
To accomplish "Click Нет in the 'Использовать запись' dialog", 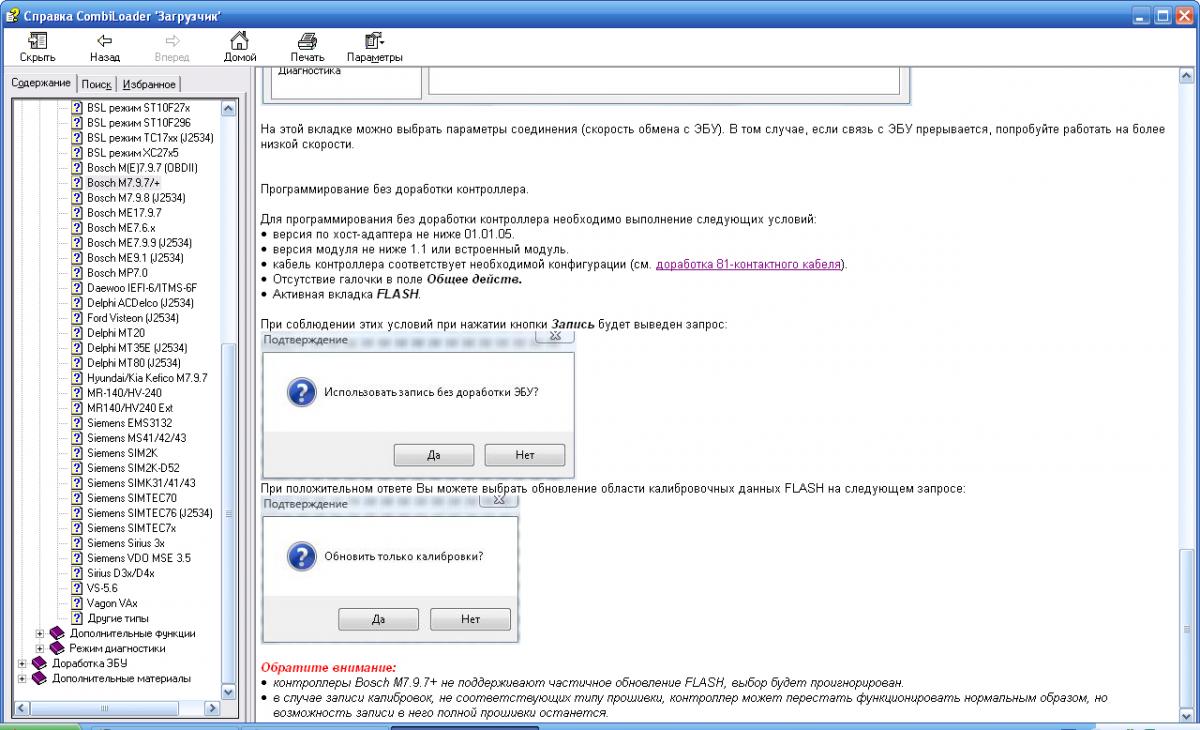I will [x=525, y=455].
